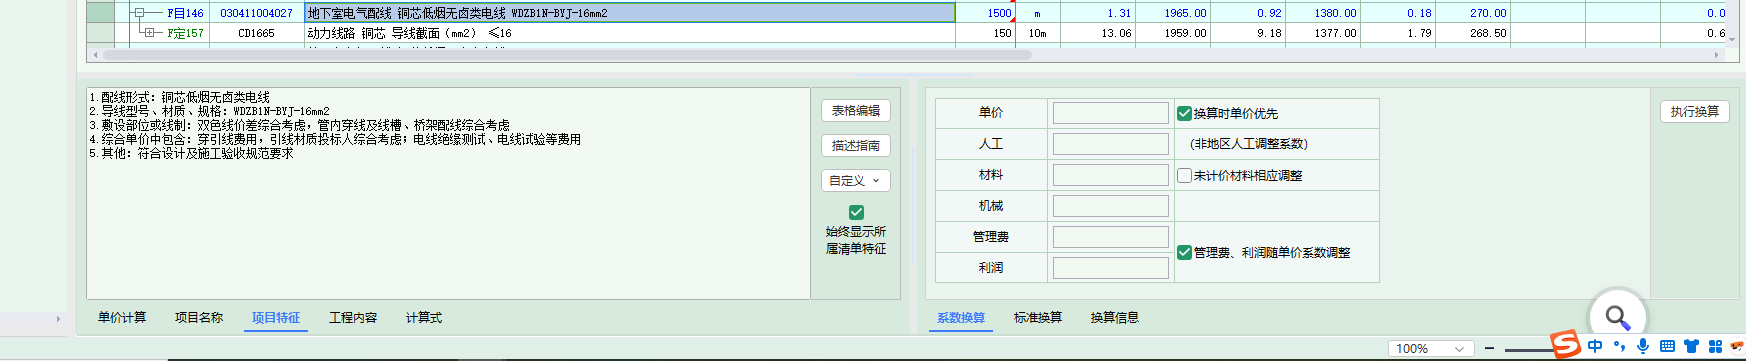This screenshot has width=1746, height=361.
Task: Switch to 项目名称 tab
Action: point(199,317)
